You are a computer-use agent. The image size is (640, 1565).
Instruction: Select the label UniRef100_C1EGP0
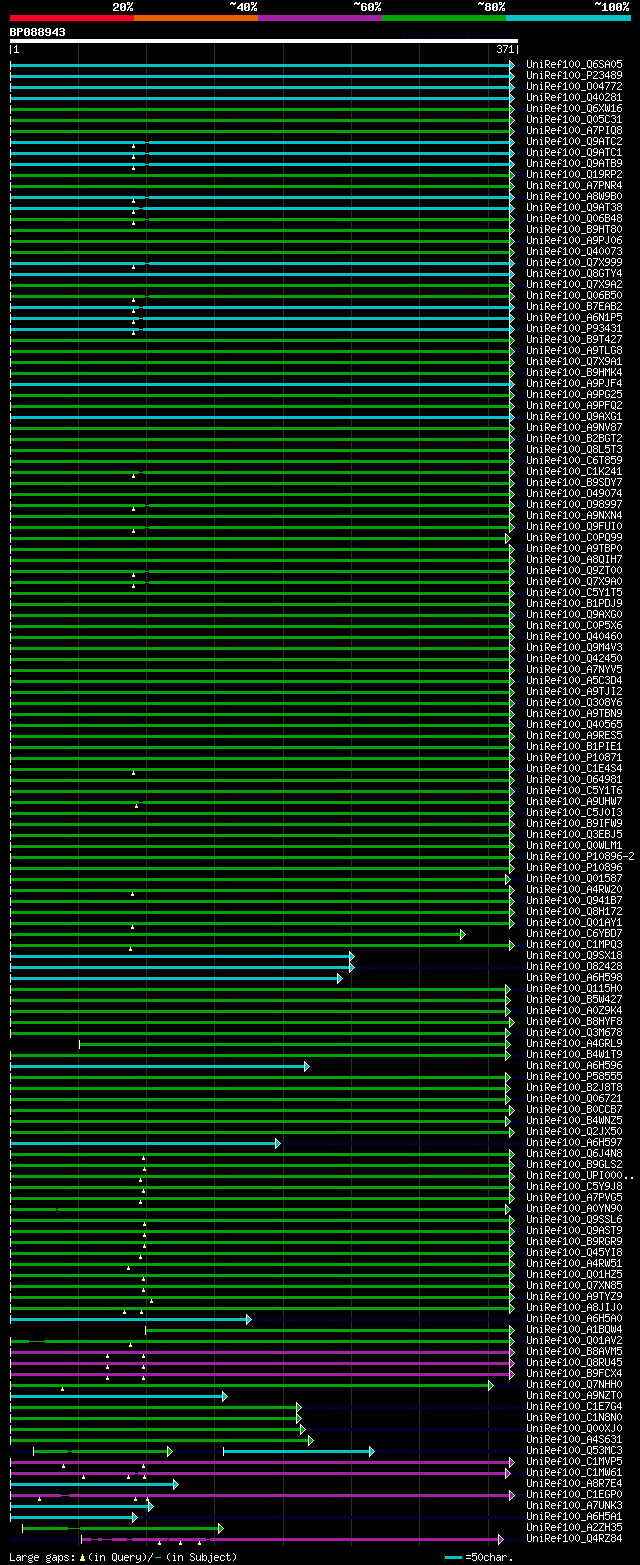(573, 1494)
